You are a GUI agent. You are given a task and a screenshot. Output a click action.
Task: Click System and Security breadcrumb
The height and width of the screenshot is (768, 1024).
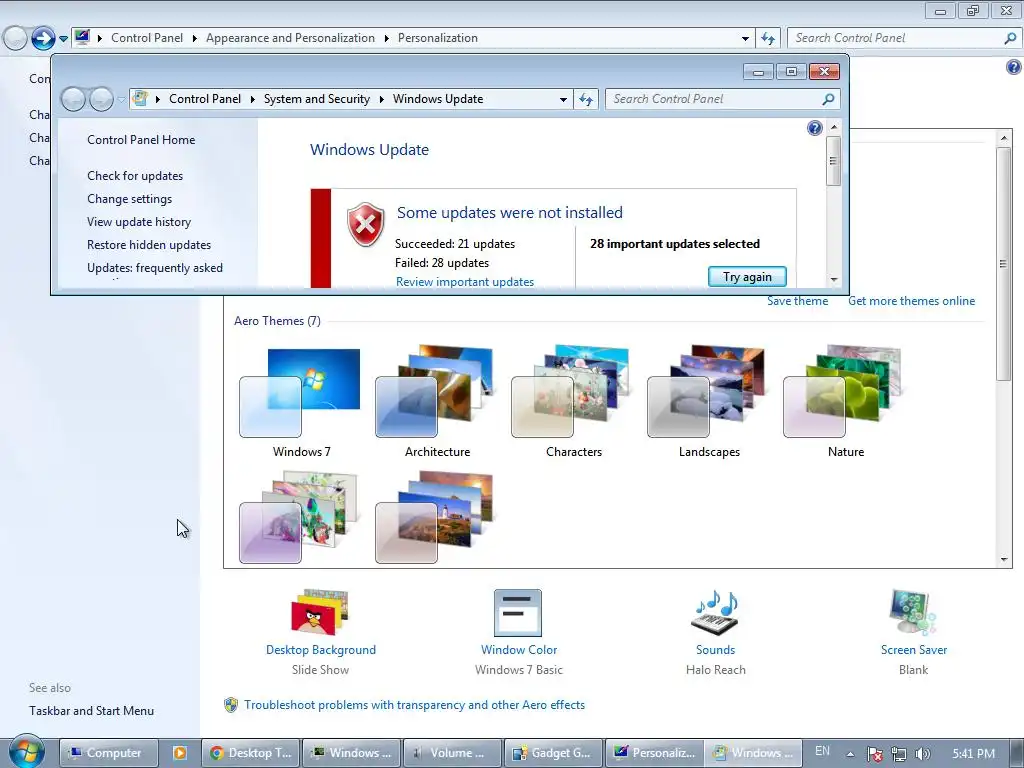(317, 99)
